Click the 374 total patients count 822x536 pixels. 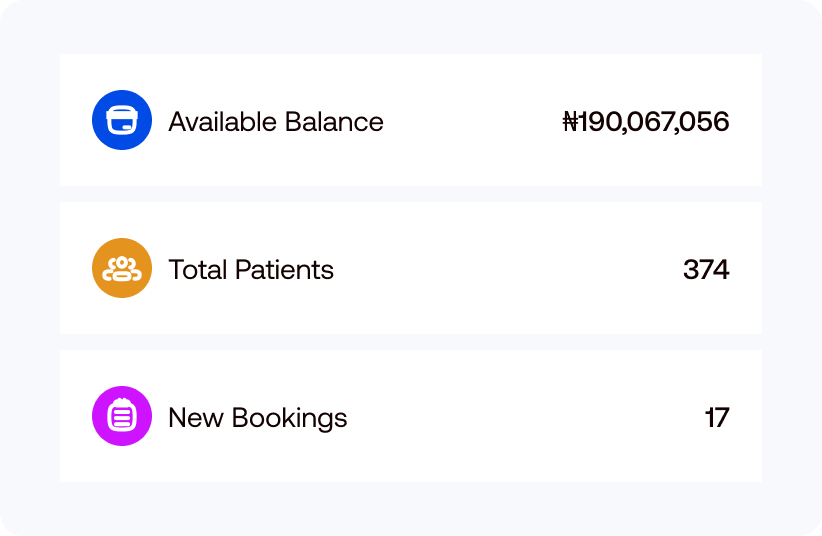click(x=706, y=270)
